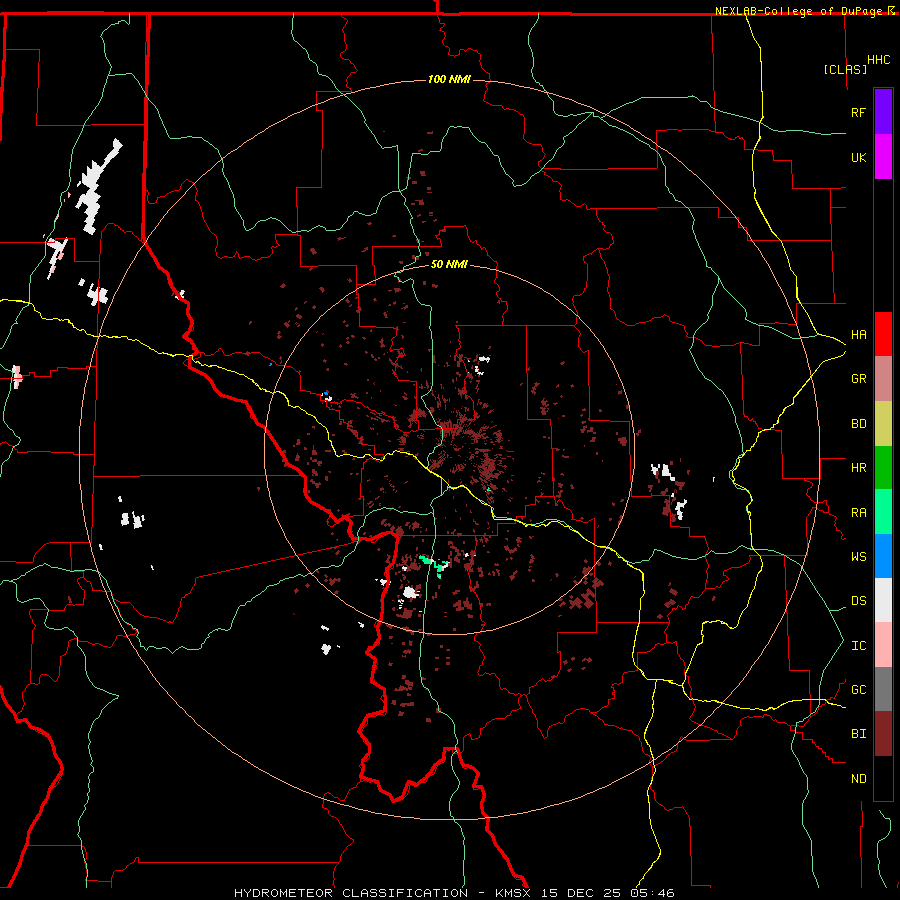Click the 15 DEC 25 date text
The height and width of the screenshot is (900, 900).
click(x=583, y=893)
